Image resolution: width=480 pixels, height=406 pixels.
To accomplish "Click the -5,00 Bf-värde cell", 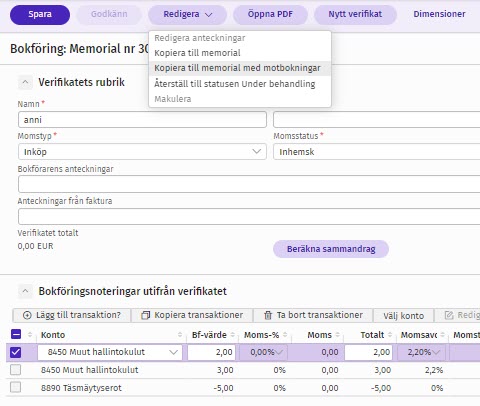I will [223, 388].
